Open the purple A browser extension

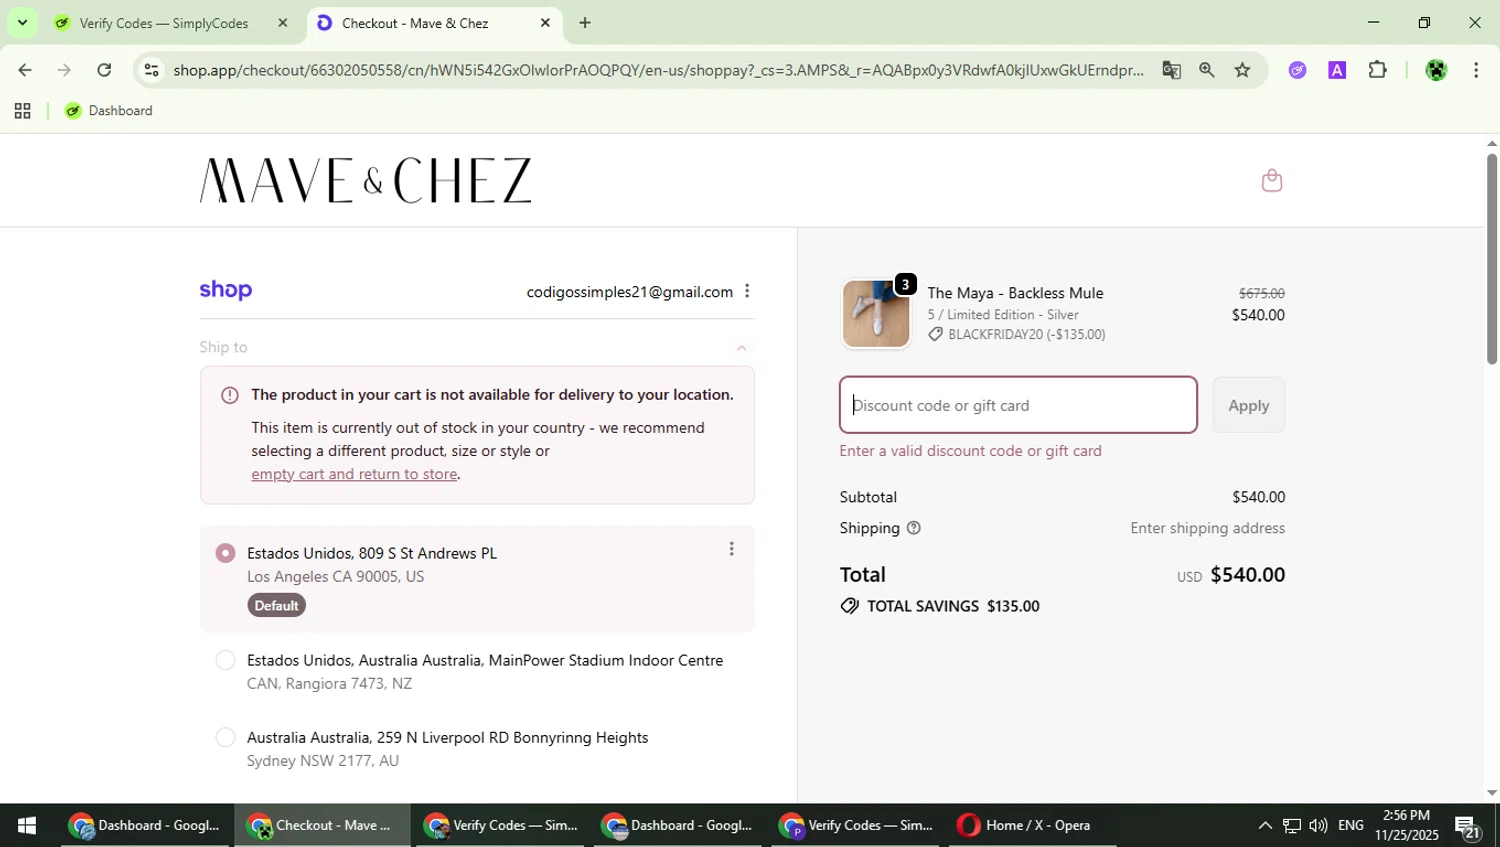click(1337, 70)
